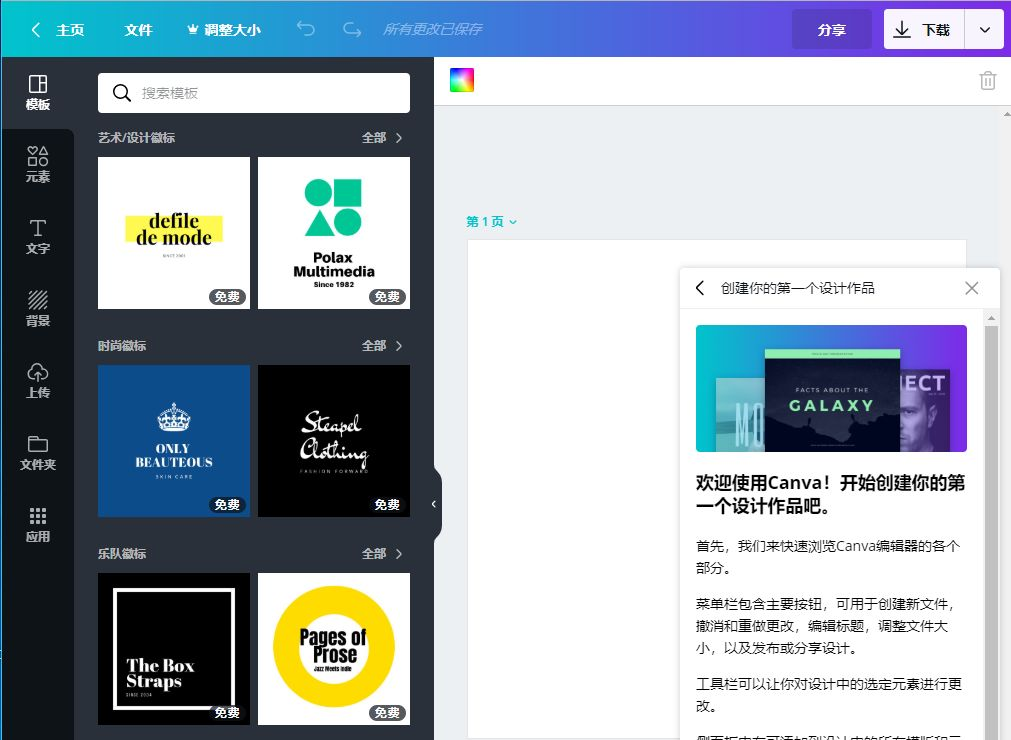Select the Only Beauteous template

pyautogui.click(x=174, y=441)
